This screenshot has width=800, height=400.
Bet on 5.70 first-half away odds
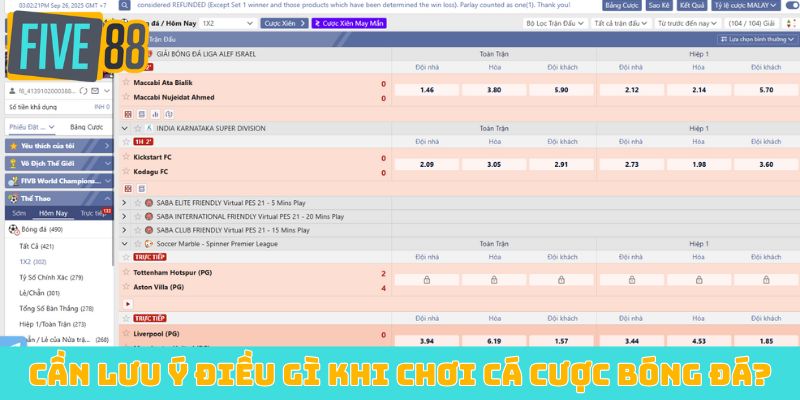766,90
